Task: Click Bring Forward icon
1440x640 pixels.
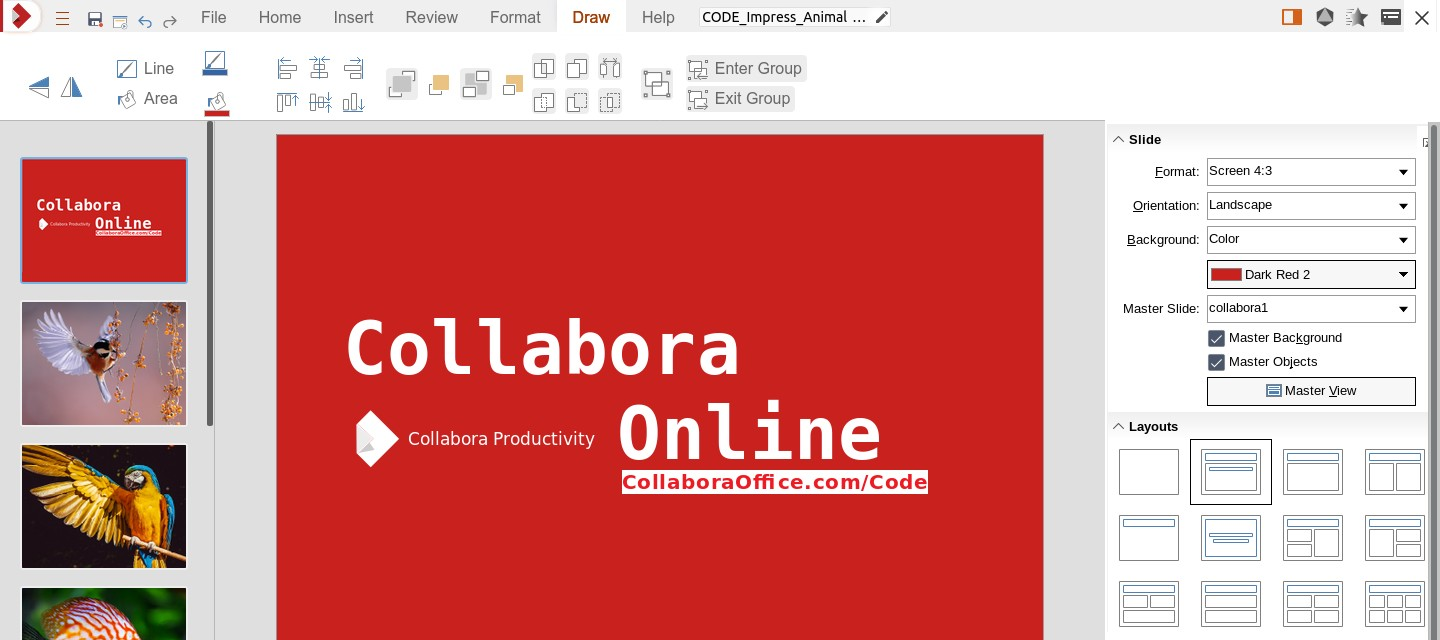Action: (439, 85)
